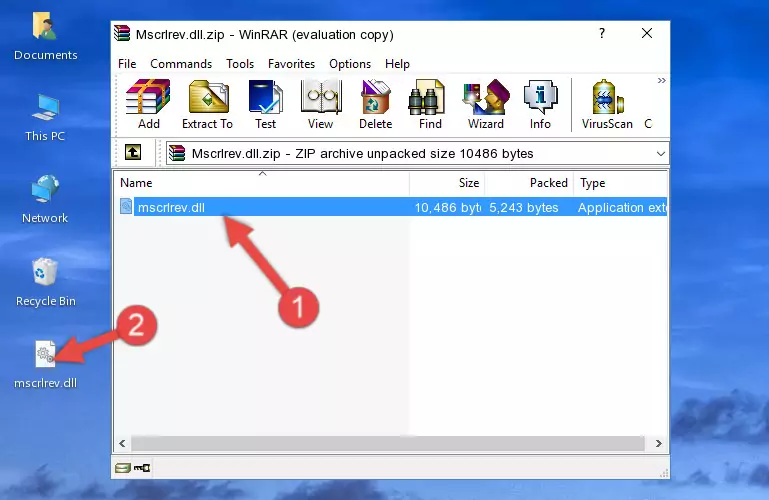Open the View file tool
Viewport: 769px width, 500px height.
321,104
